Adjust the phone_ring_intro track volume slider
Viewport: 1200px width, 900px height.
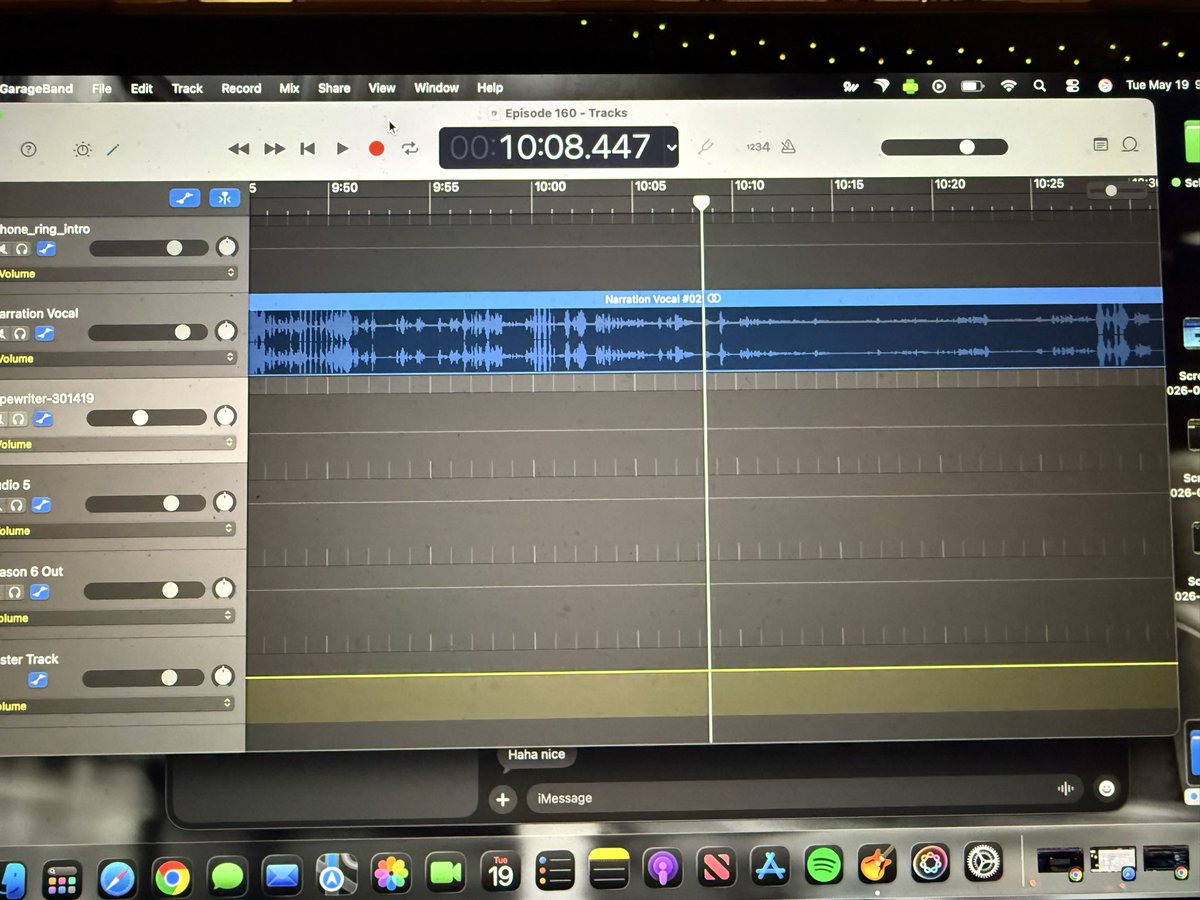(149, 248)
